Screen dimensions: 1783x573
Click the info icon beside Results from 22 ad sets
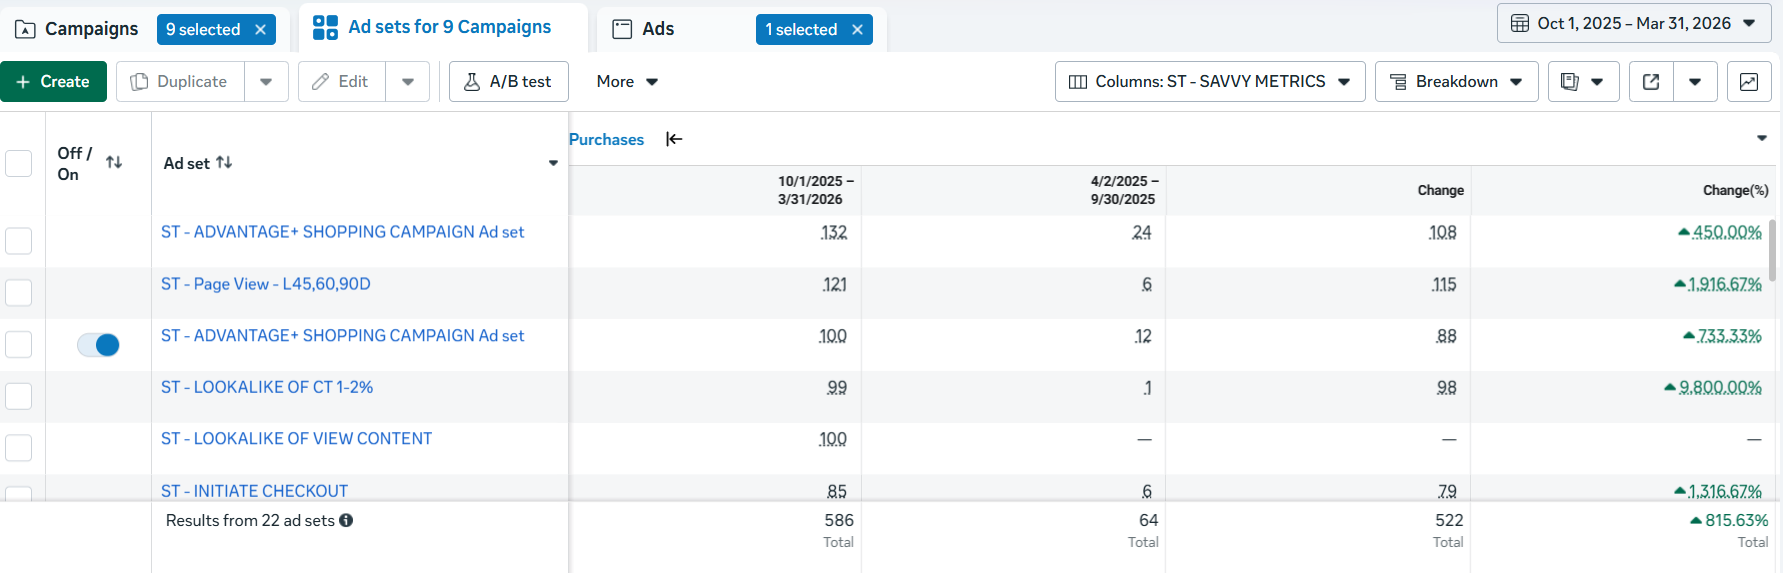tap(346, 520)
